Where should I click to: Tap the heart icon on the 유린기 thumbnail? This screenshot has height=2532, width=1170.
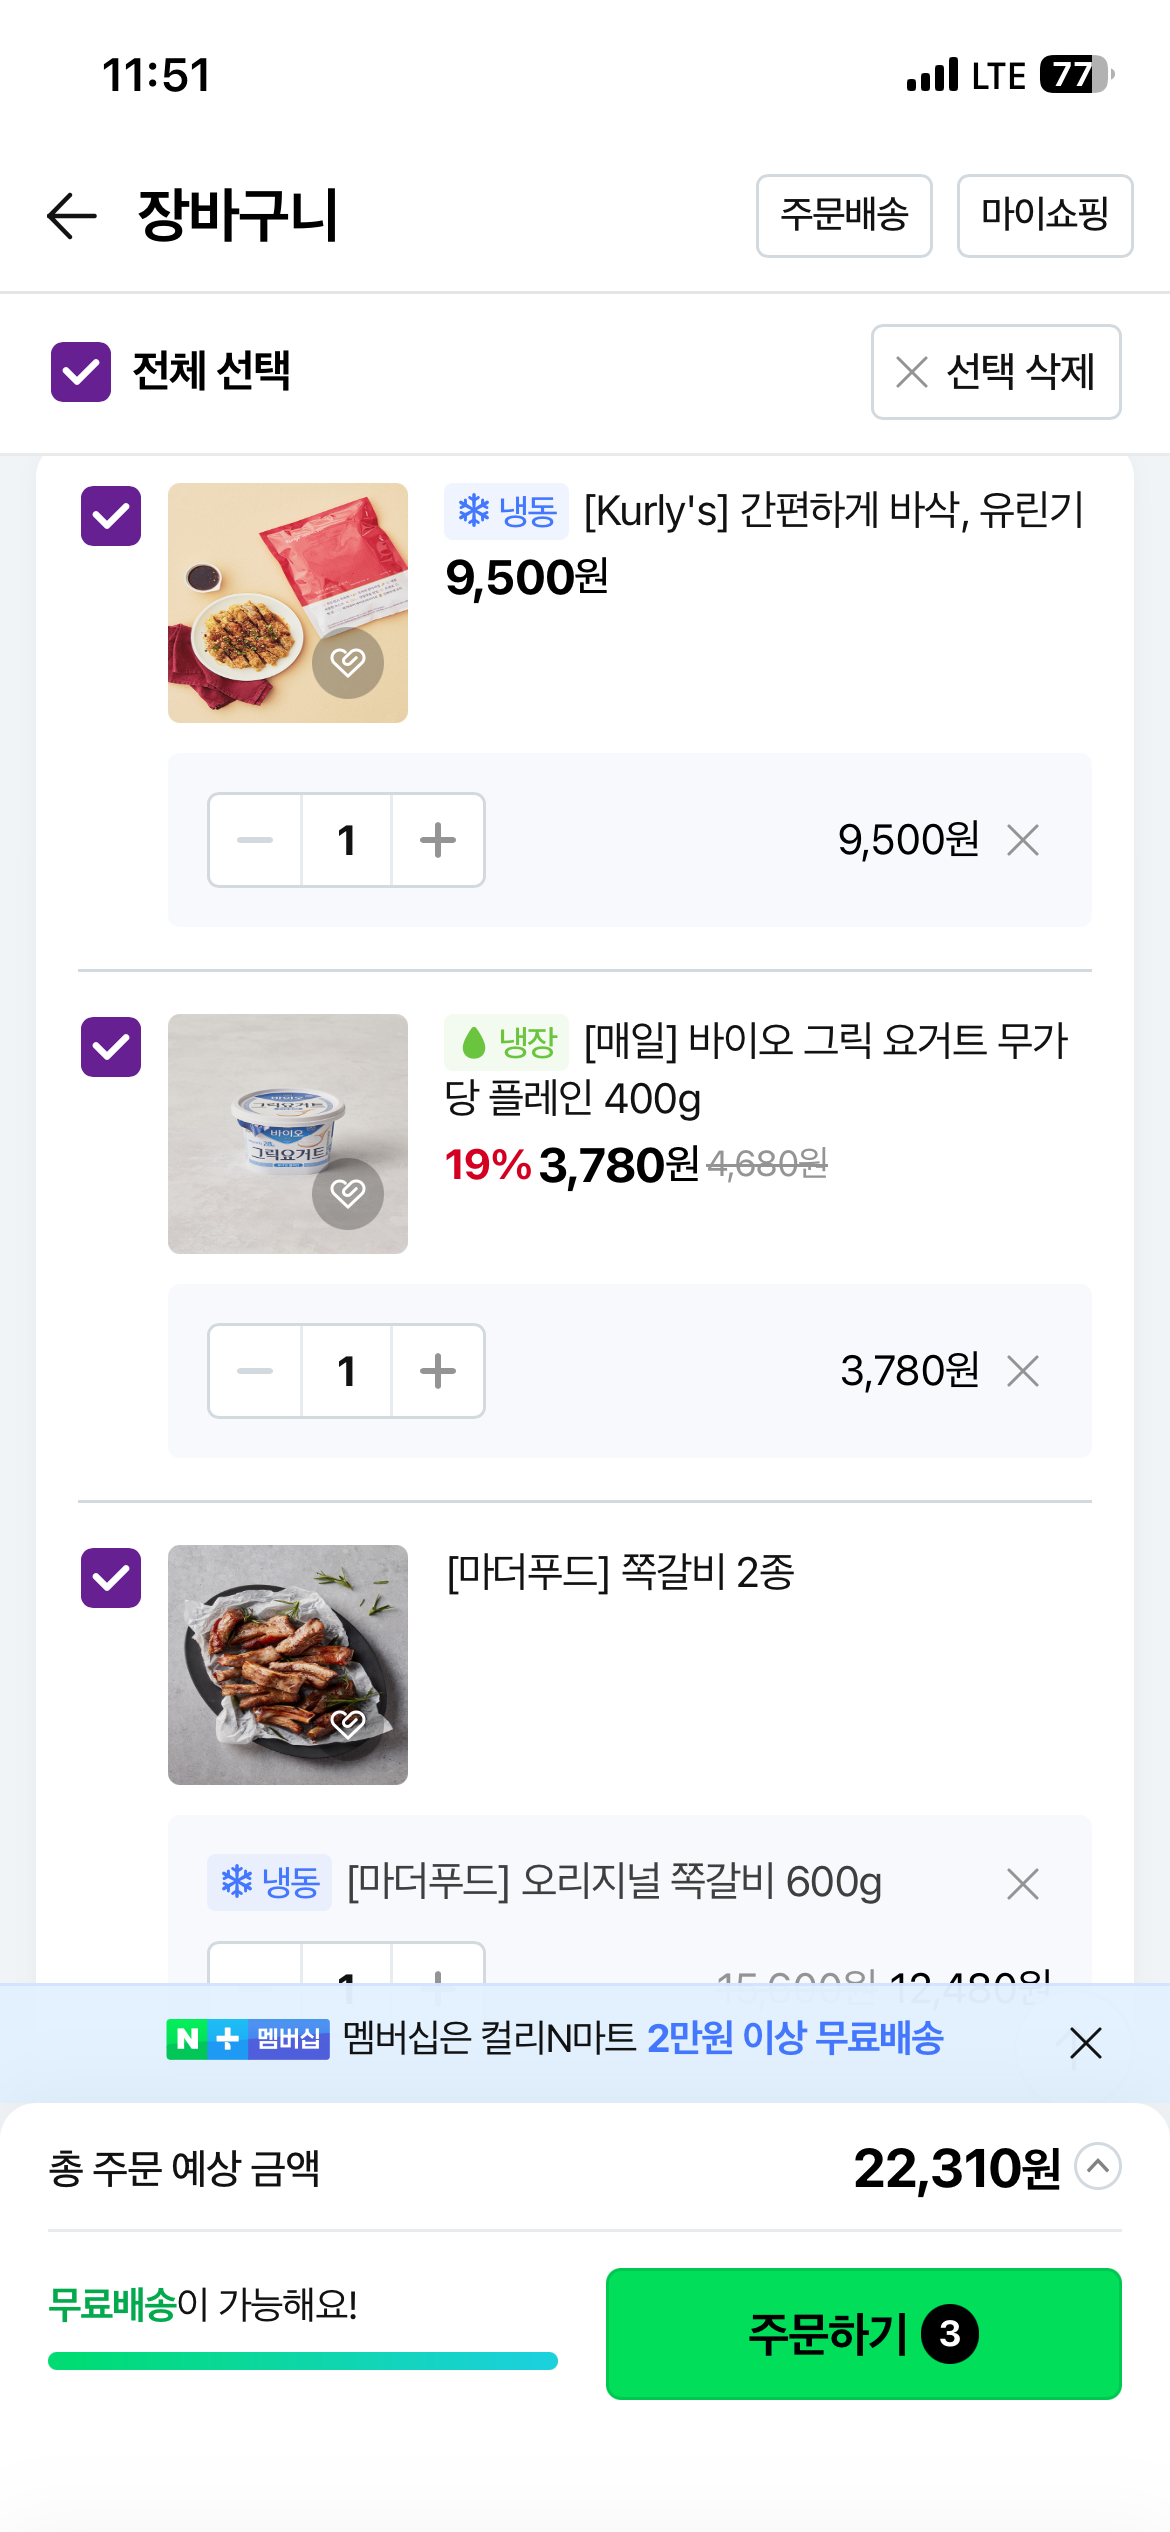pyautogui.click(x=348, y=662)
